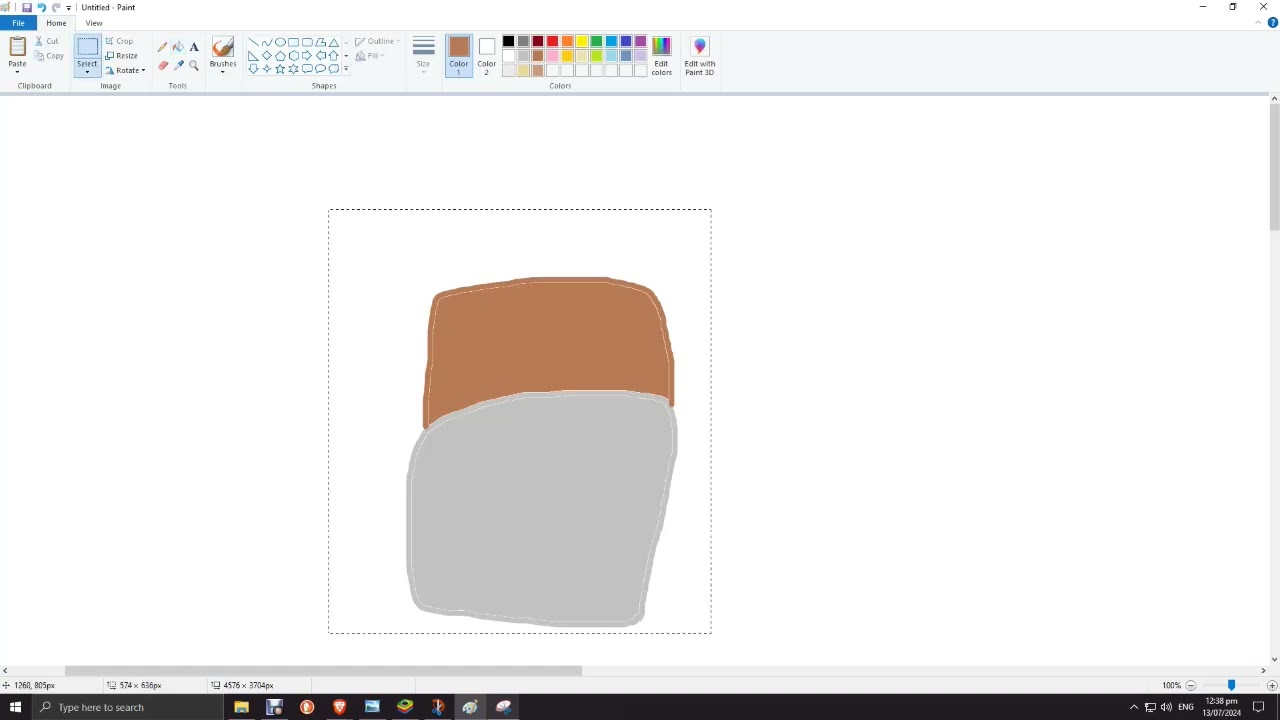Open Edit with Paint 3D
The image size is (1280, 720).
[x=699, y=56]
